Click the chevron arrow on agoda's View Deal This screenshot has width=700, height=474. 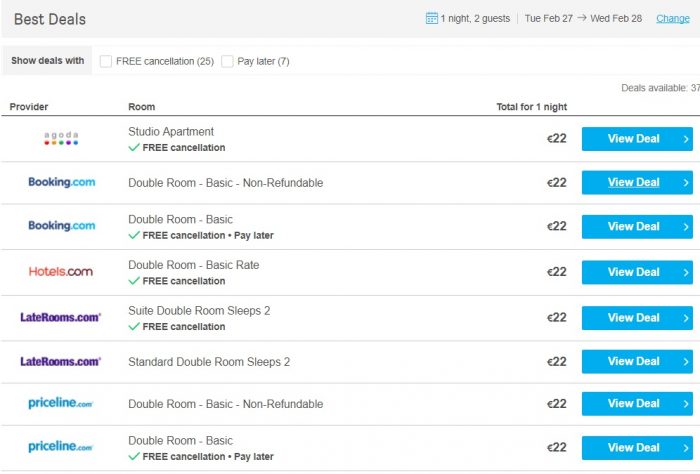click(x=686, y=139)
